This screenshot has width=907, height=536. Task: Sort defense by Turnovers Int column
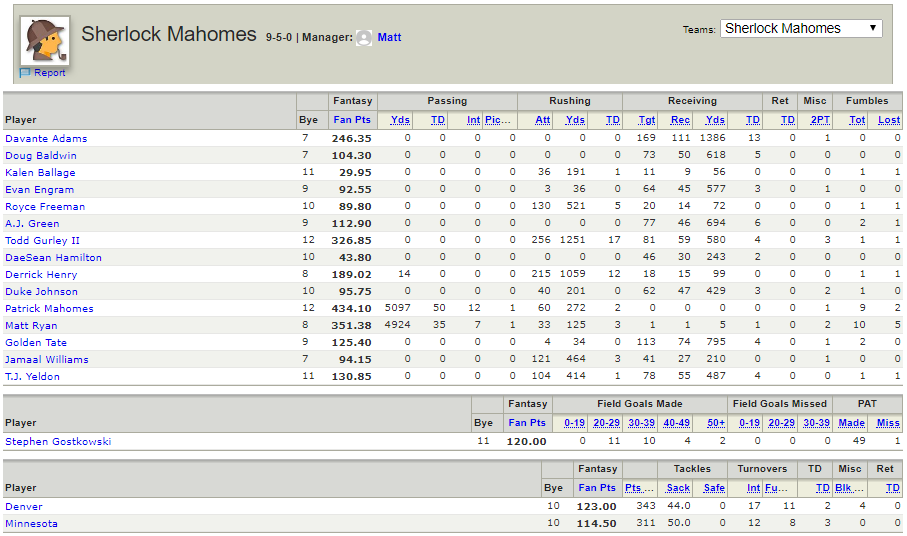(x=753, y=487)
